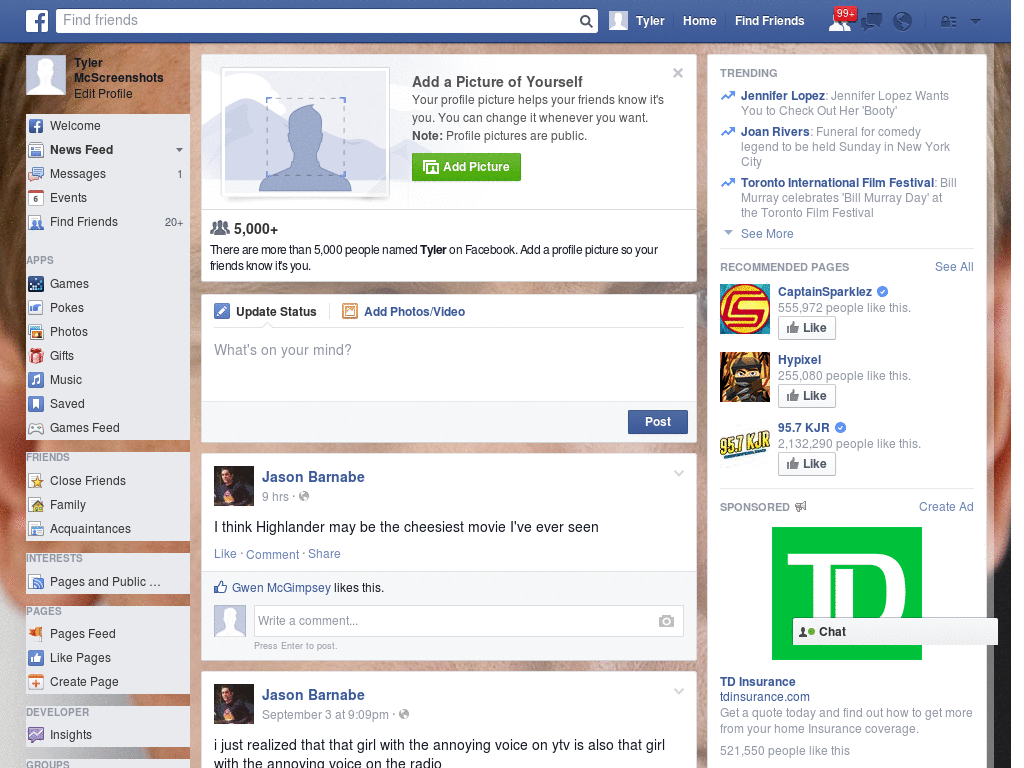Viewport: 1024px width, 768px height.
Task: Open the Photos icon in sidebar
Action: pos(36,332)
